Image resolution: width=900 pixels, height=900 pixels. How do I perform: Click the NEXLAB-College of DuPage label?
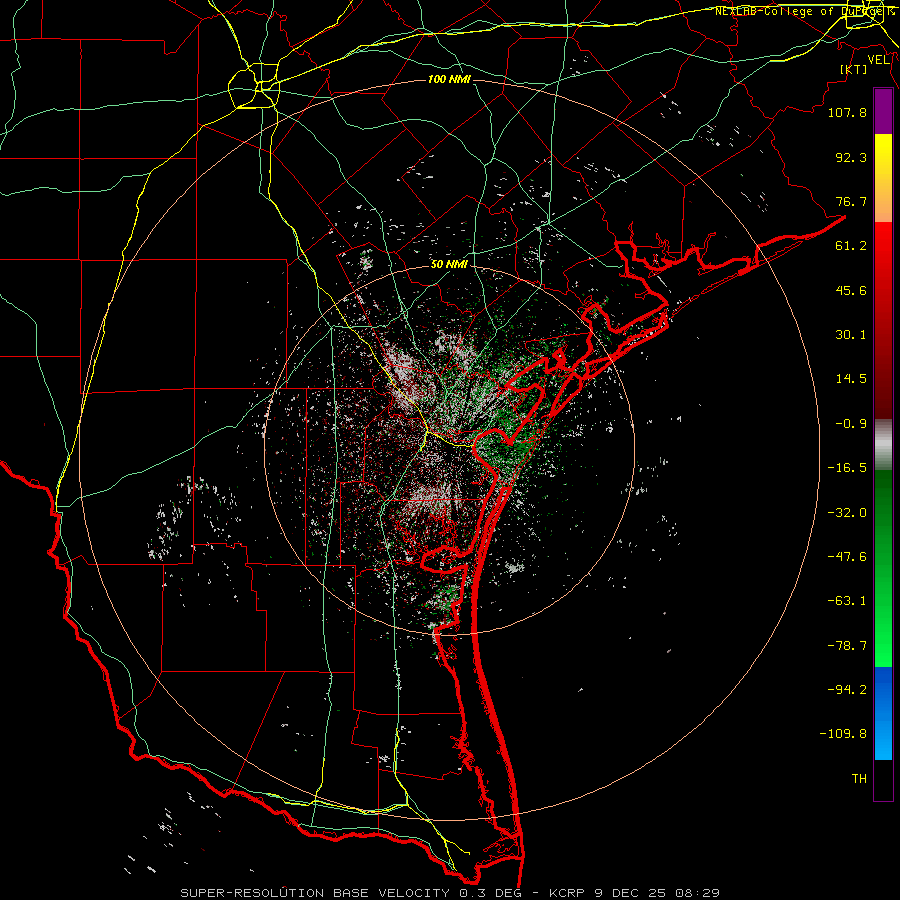[804, 11]
